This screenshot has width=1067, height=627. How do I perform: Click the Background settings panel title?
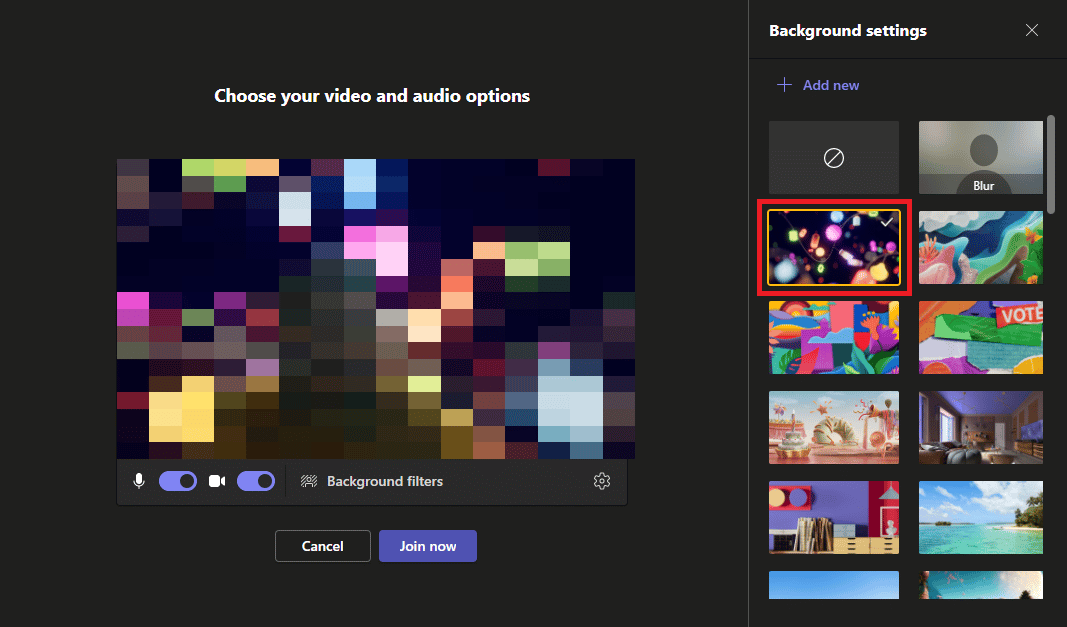847,31
